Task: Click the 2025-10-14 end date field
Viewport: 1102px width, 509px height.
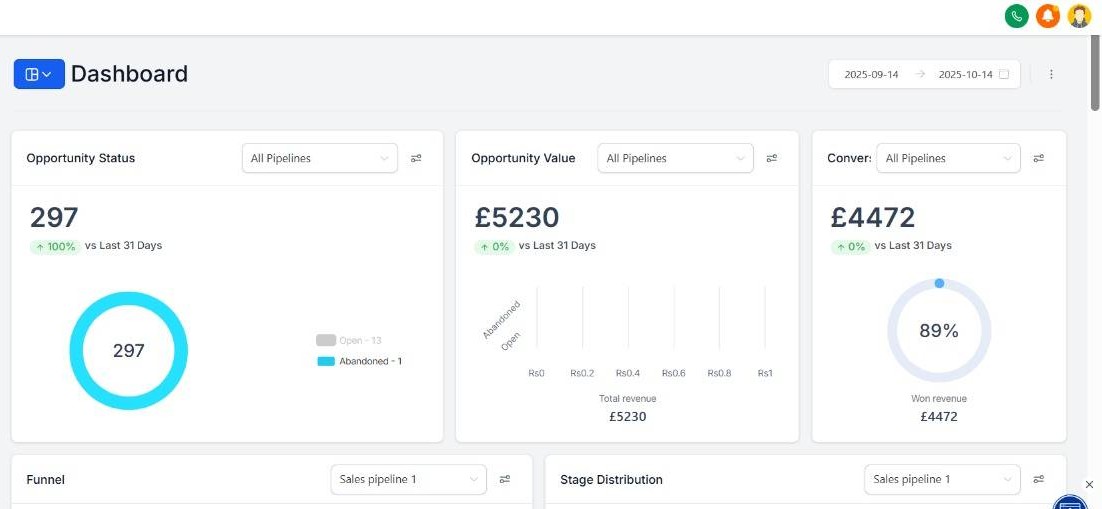Action: tap(966, 75)
